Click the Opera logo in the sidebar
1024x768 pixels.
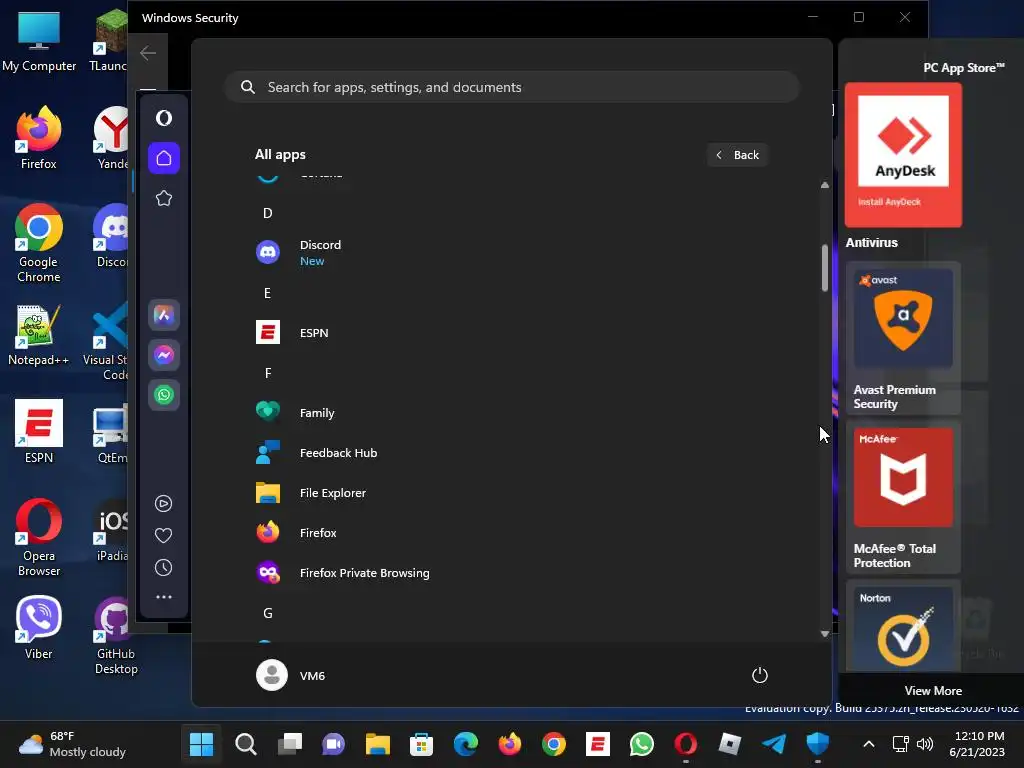click(164, 118)
